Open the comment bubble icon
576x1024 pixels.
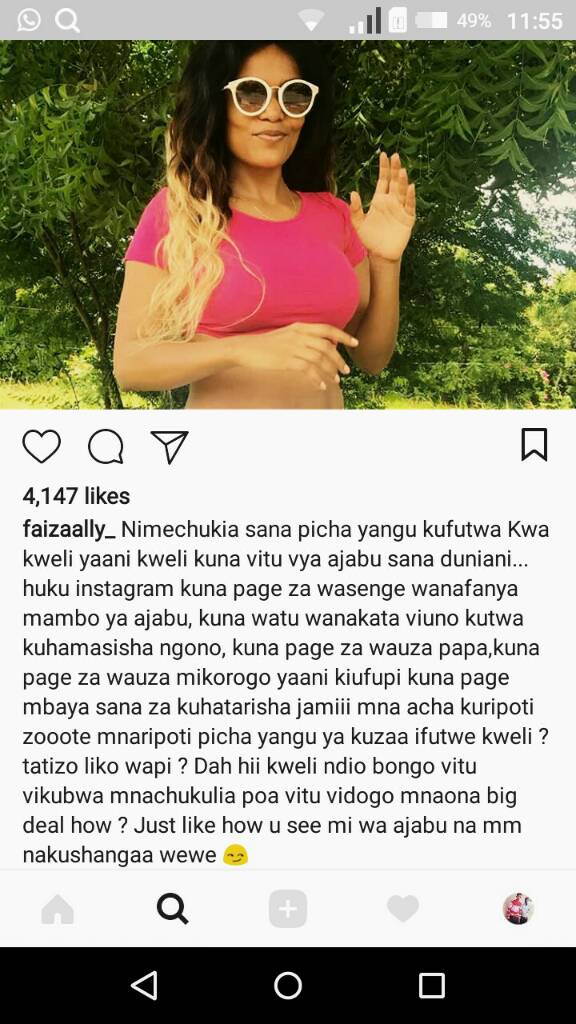[x=106, y=447]
